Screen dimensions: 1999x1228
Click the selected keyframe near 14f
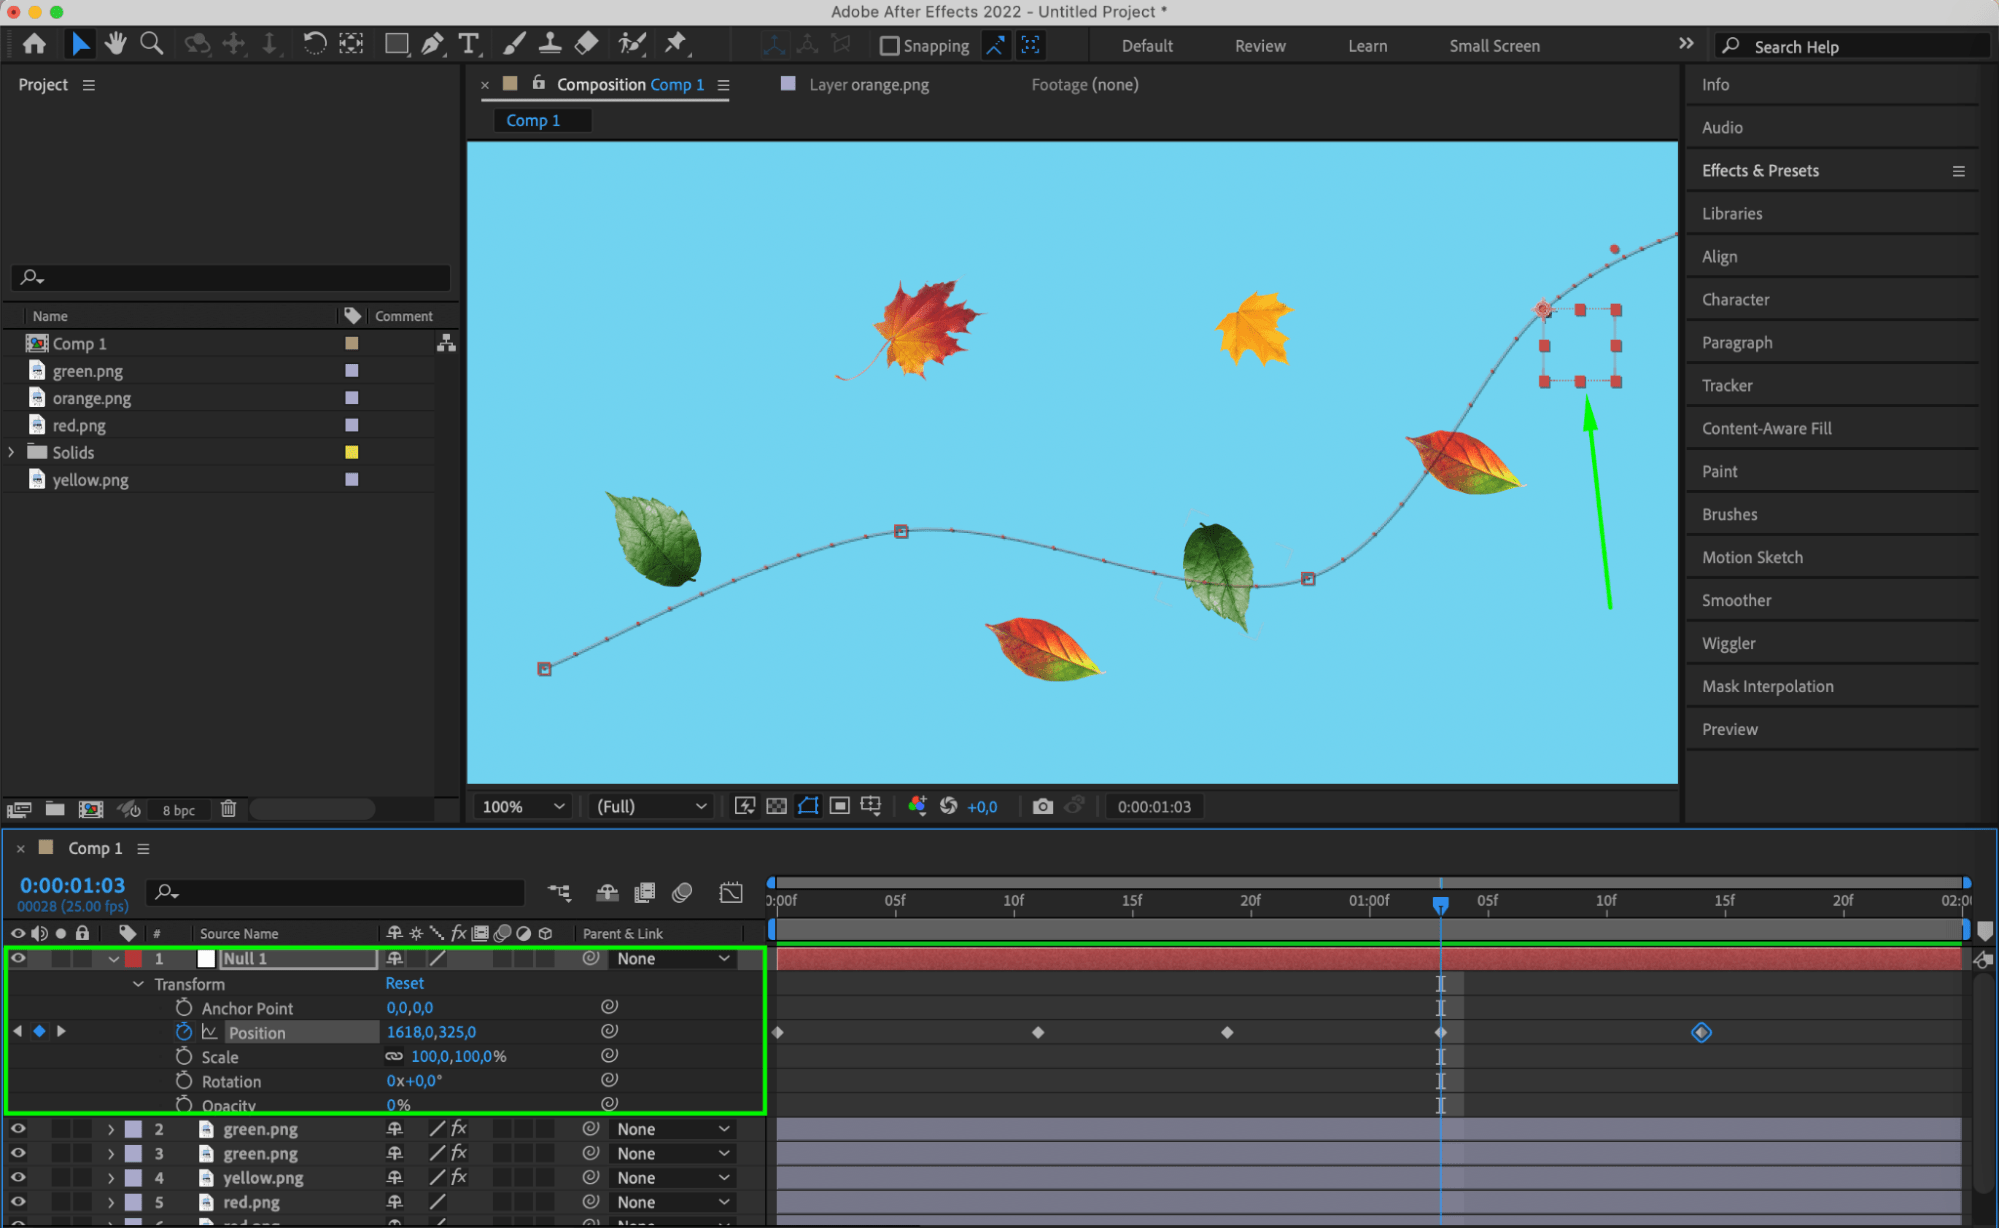tap(1701, 1032)
